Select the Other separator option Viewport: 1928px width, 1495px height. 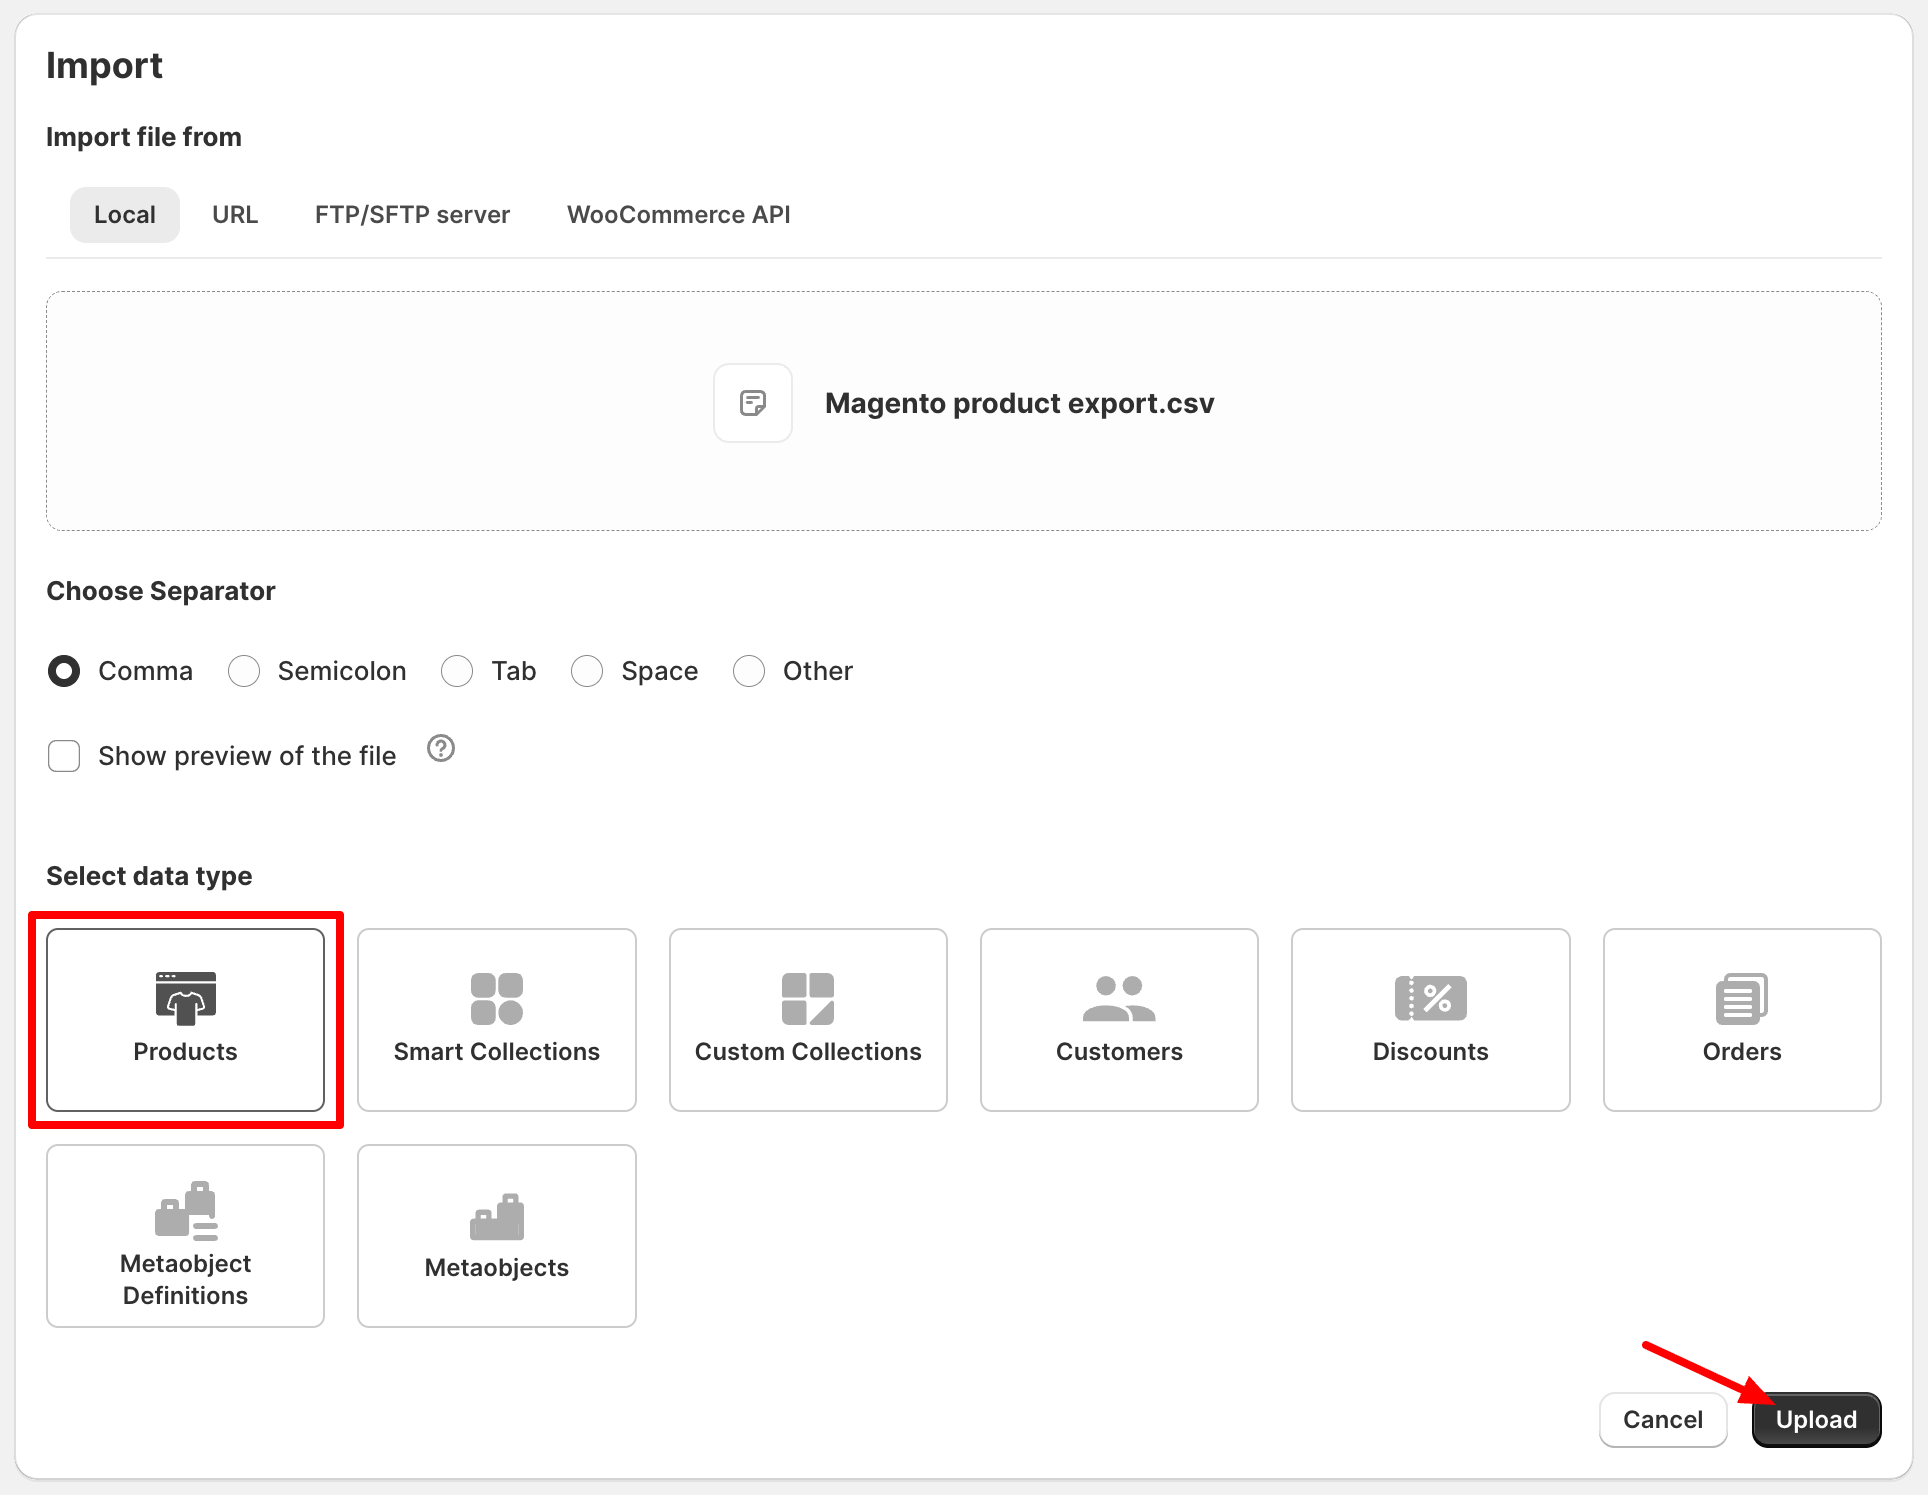click(749, 671)
